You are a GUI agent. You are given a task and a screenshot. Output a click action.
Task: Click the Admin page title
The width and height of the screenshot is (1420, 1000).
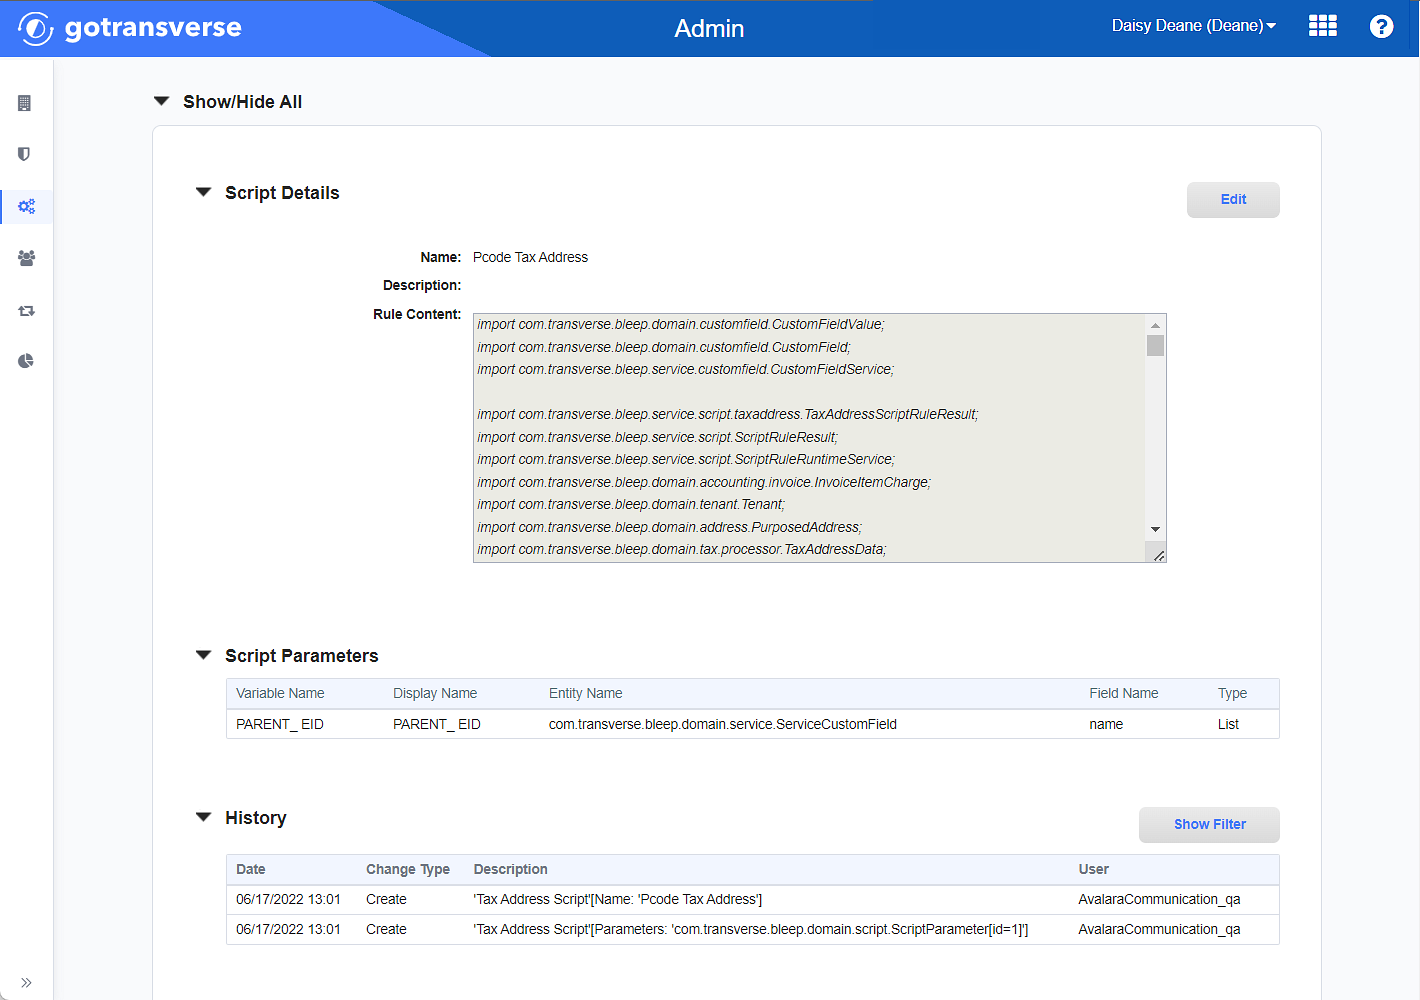[709, 28]
